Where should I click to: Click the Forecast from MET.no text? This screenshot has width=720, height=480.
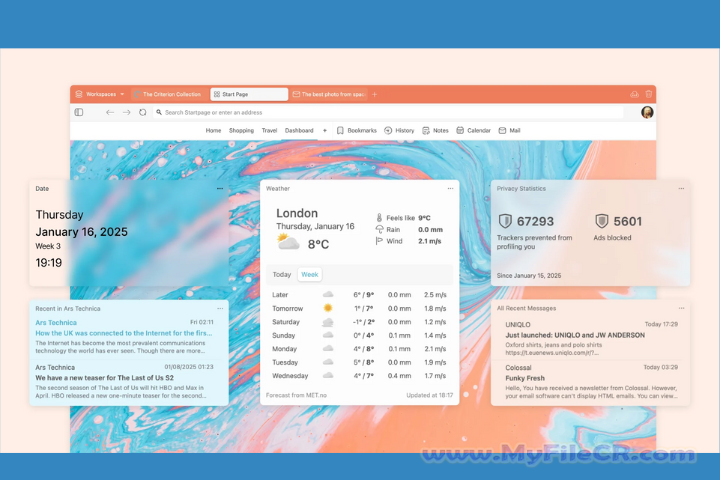click(x=296, y=395)
